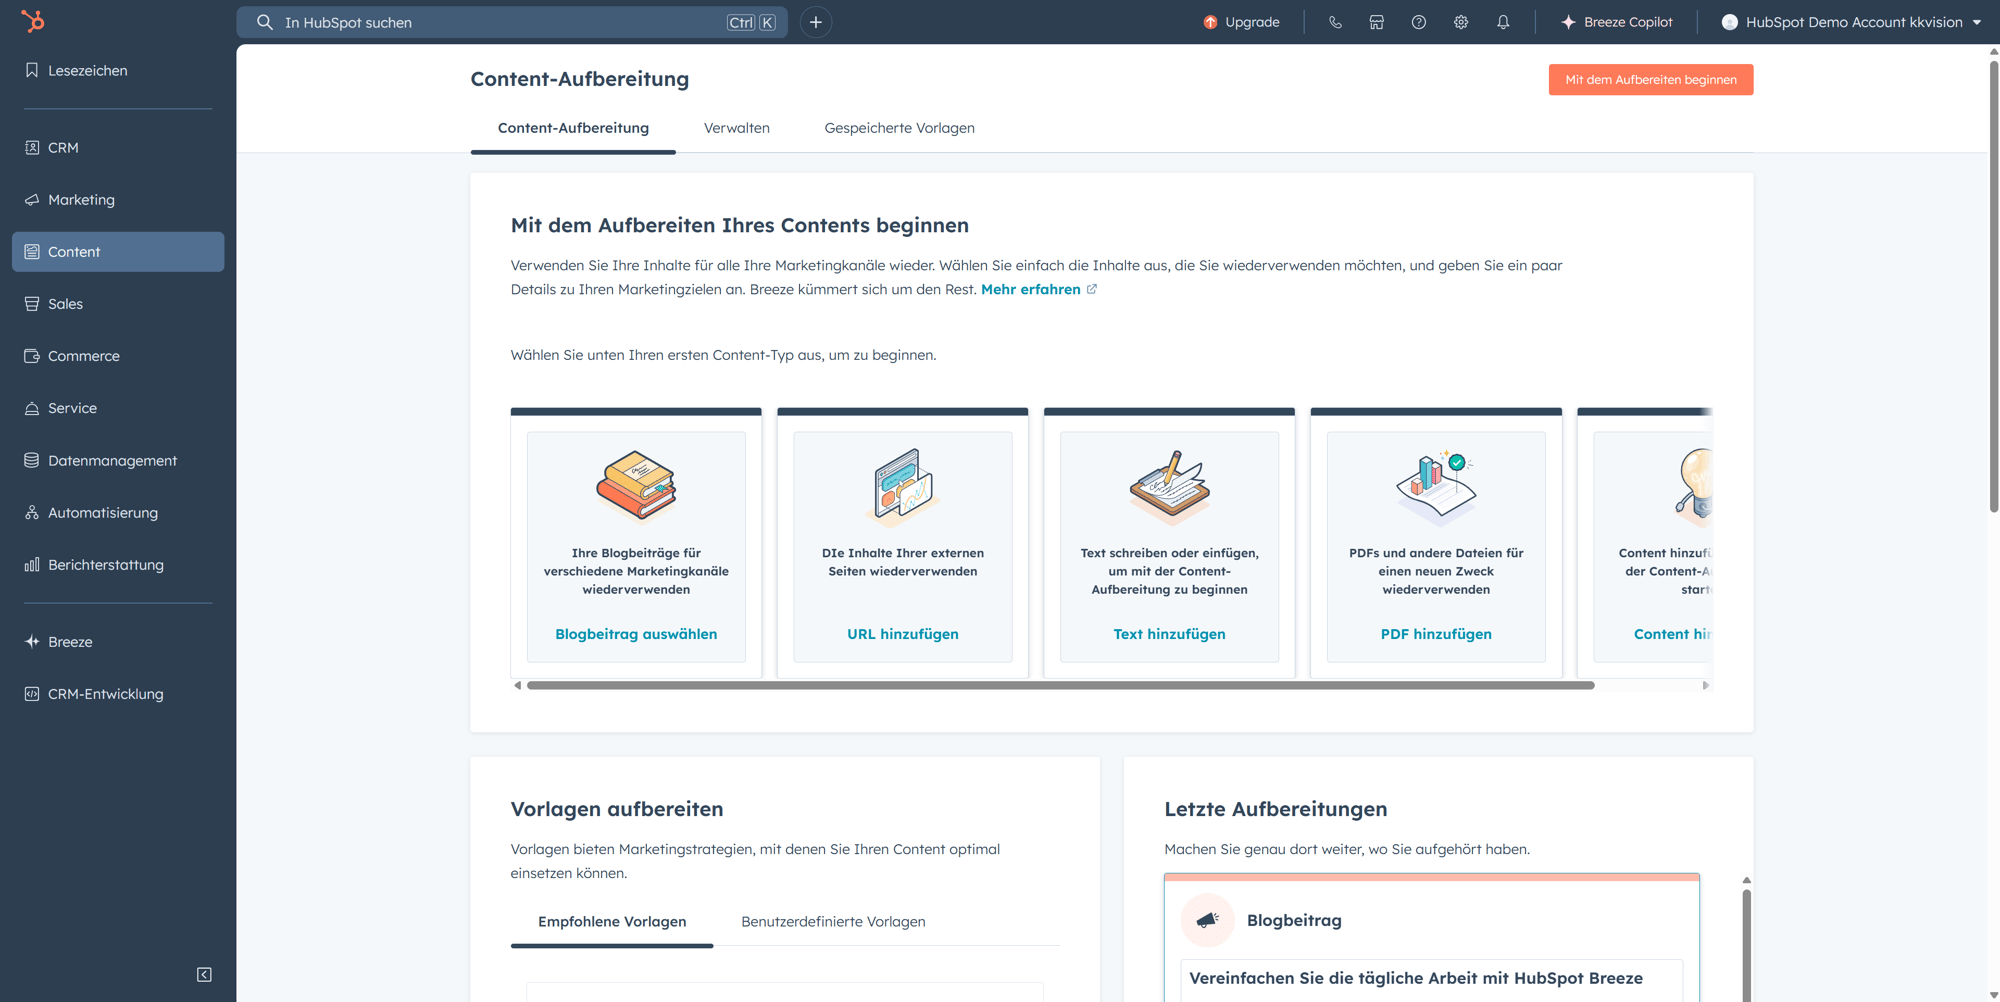Click the main page vertical scrollbar
The height and width of the screenshot is (1002, 2000).
1993,288
